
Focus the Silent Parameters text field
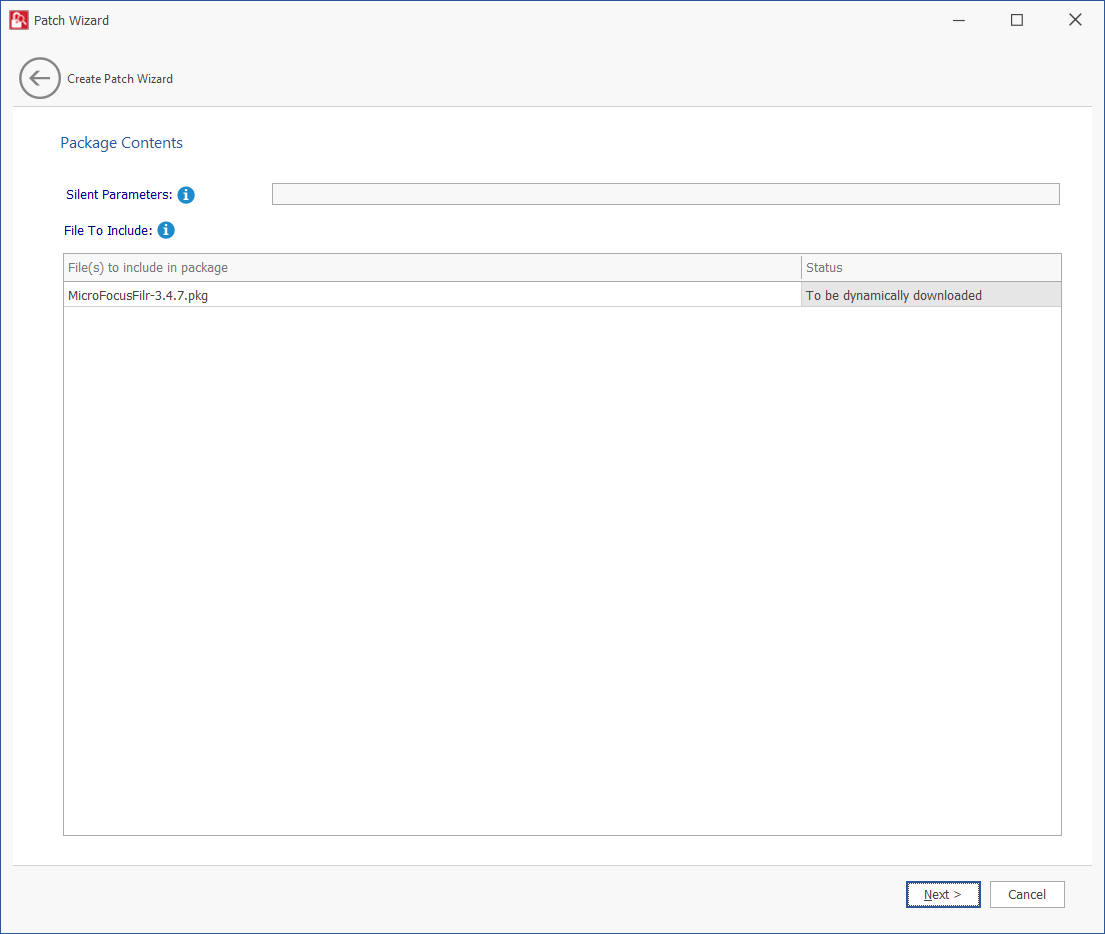coord(665,194)
